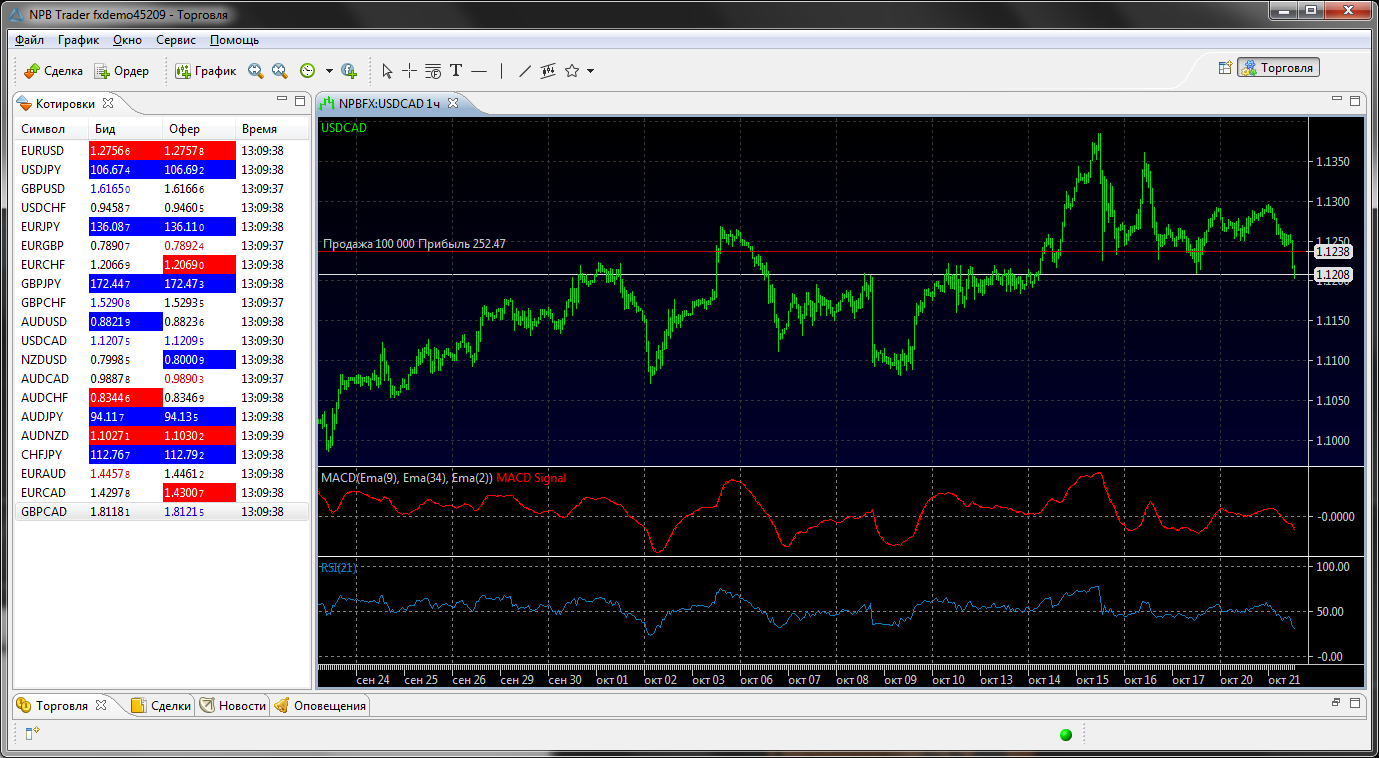
Task: Click the clock timeframe icon
Action: (307, 71)
